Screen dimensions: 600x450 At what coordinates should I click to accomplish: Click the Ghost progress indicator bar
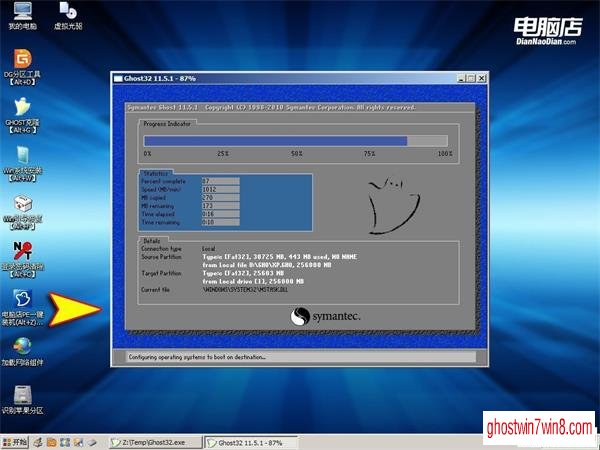pyautogui.click(x=295, y=141)
